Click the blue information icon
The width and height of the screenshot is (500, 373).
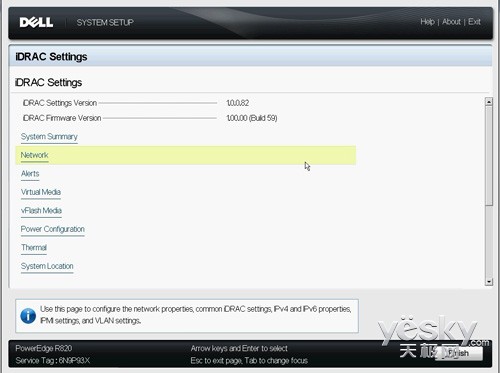(28, 315)
